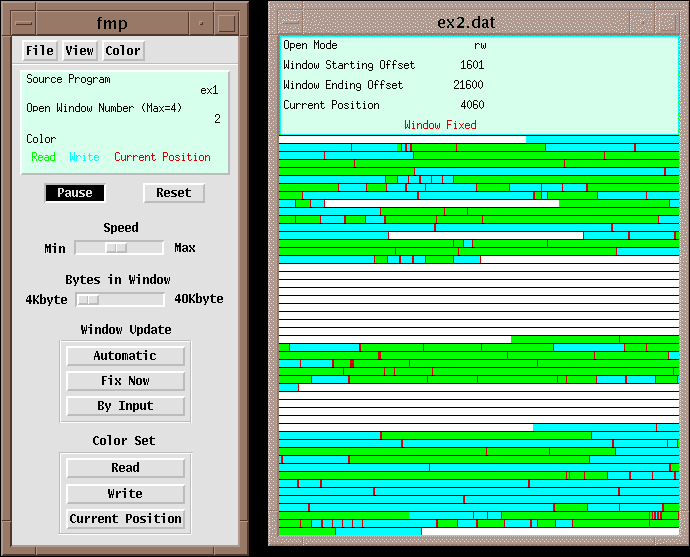Click the Window Fixed status text
This screenshot has width=690, height=557.
[x=440, y=125]
